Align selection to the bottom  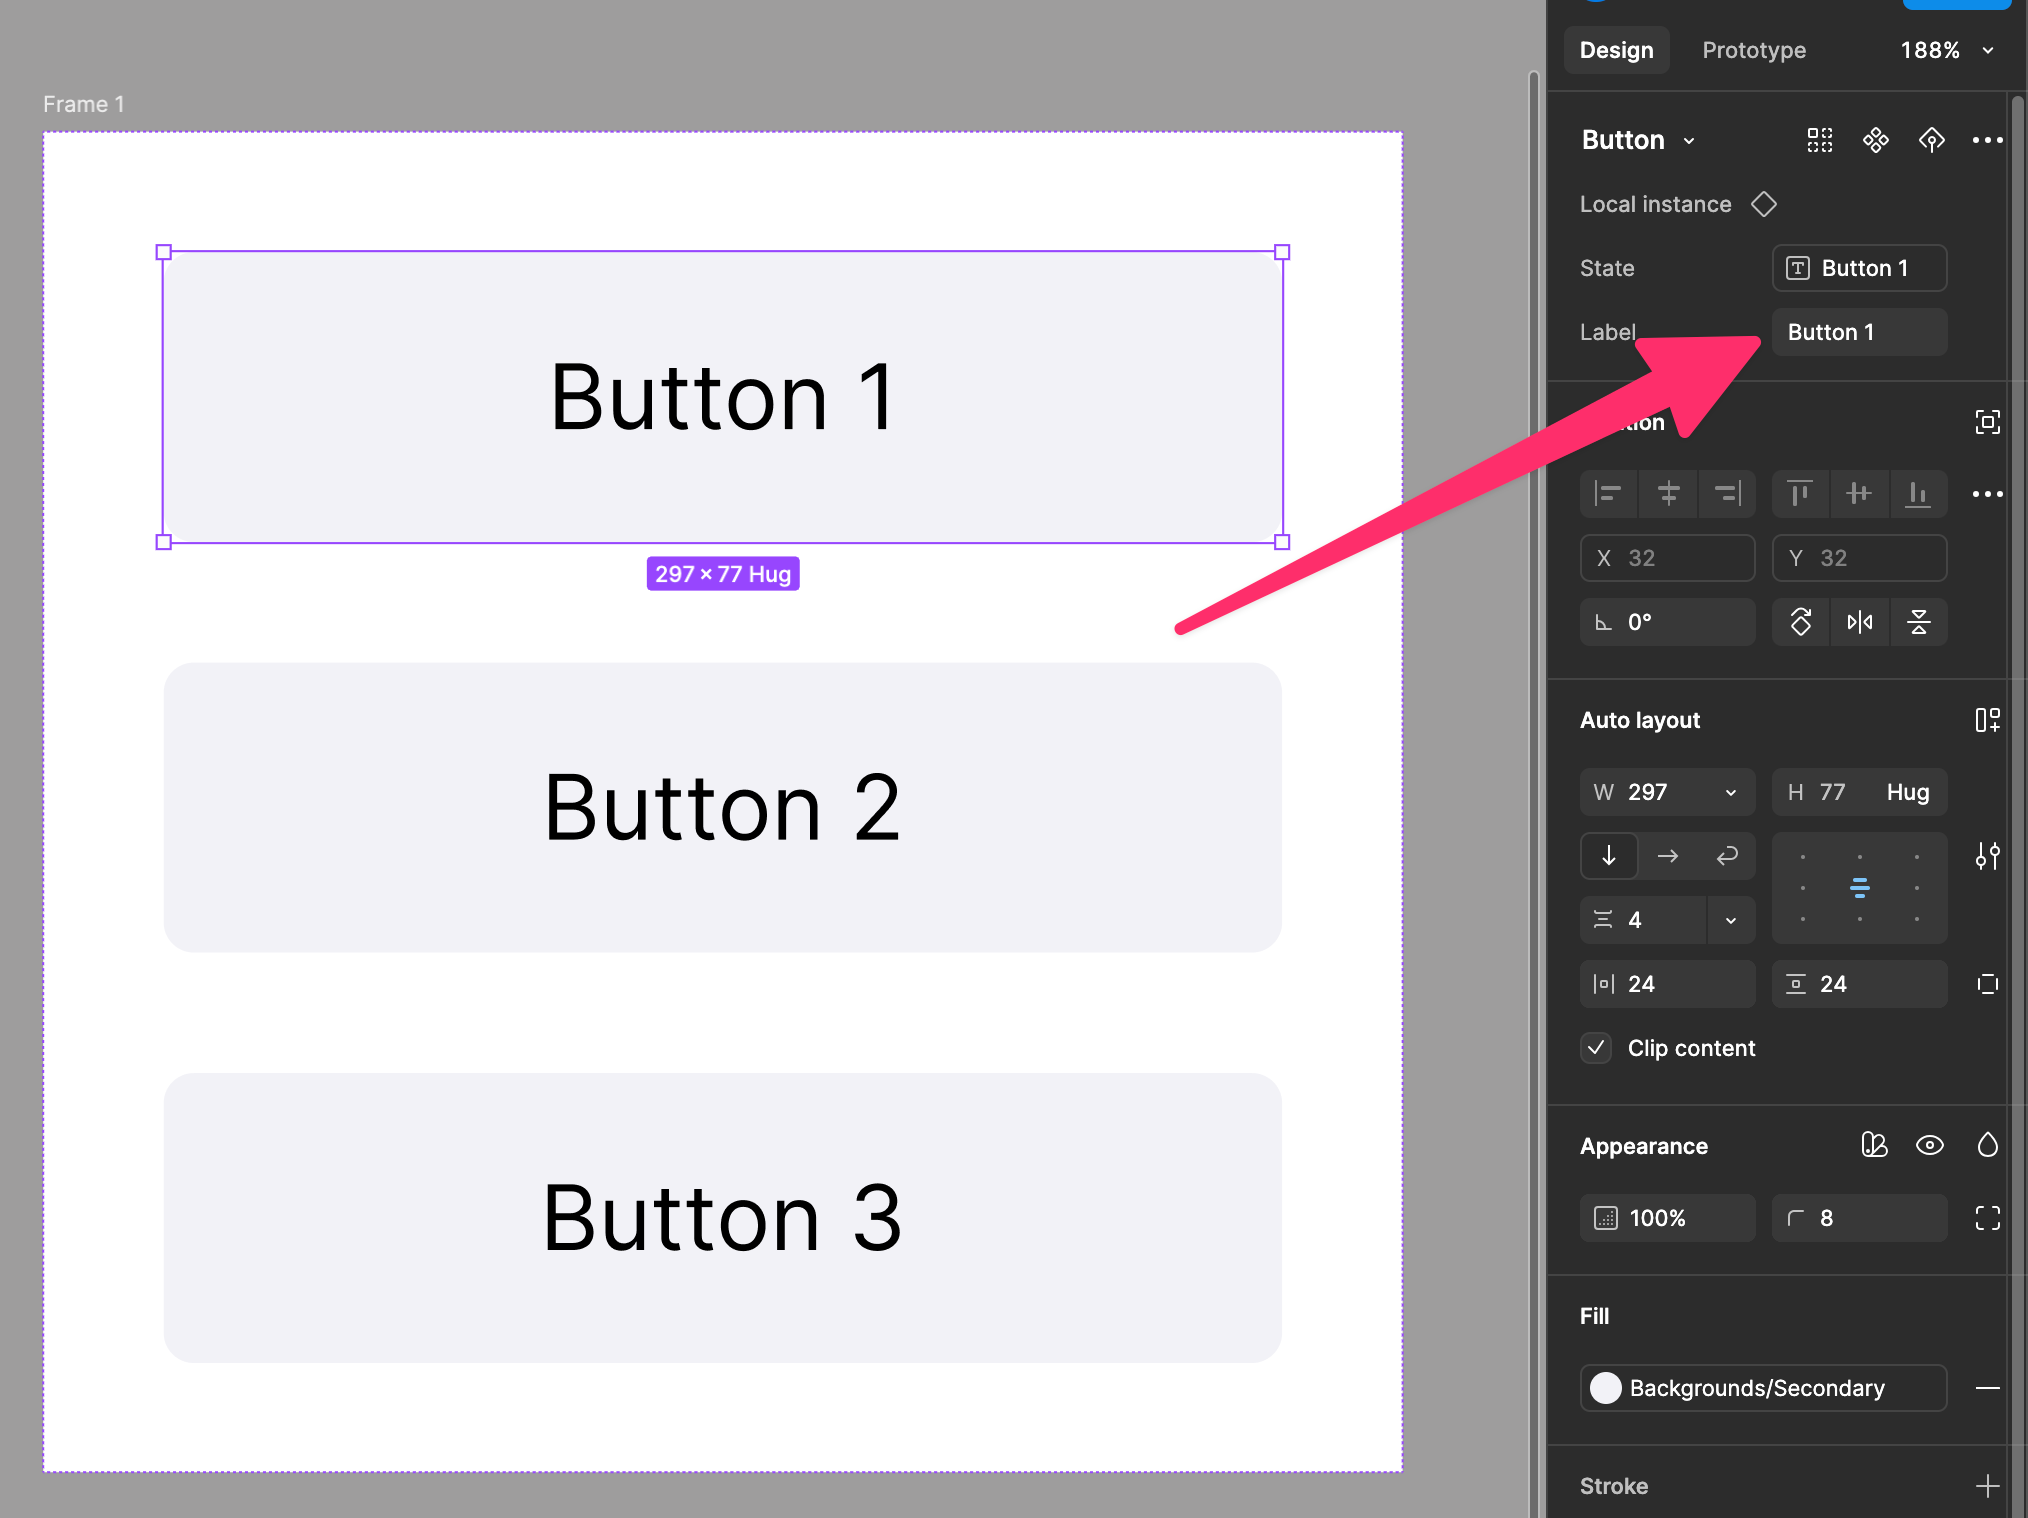(1918, 494)
